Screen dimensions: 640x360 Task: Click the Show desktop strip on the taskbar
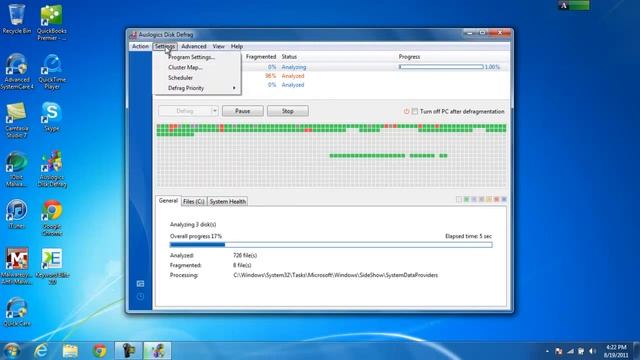[637, 351]
